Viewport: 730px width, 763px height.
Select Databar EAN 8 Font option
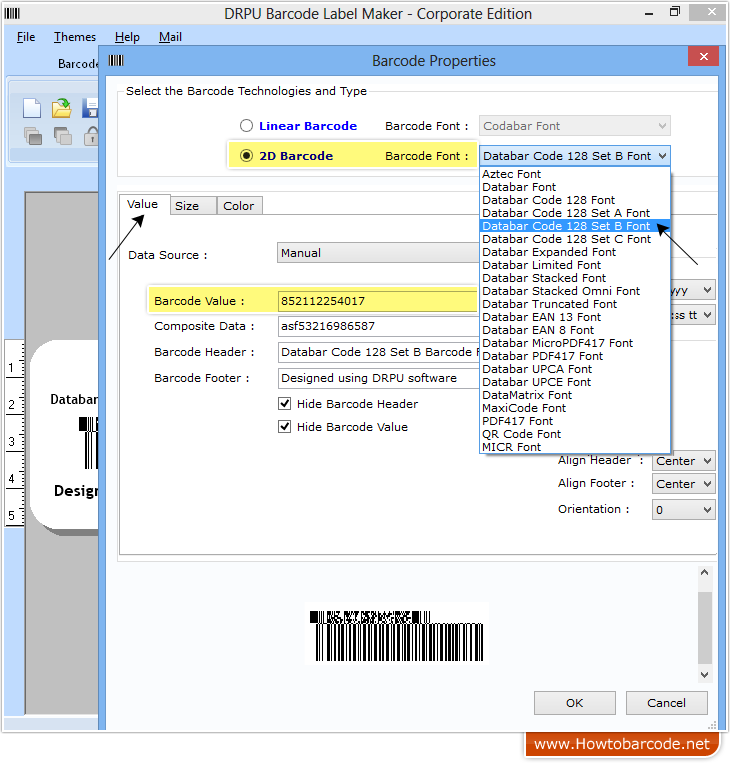574,330
